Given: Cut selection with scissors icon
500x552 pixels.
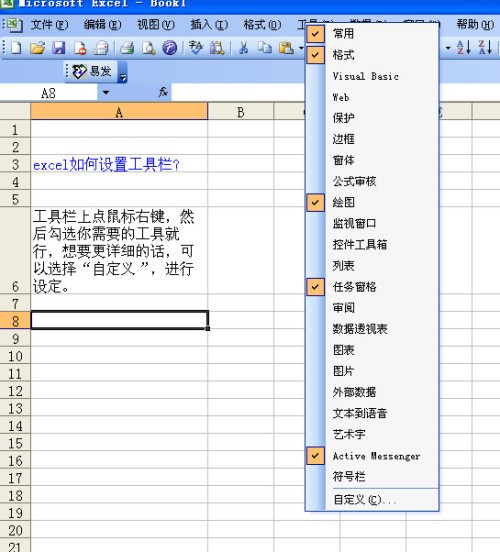Looking at the screenshot, I should click(243, 48).
